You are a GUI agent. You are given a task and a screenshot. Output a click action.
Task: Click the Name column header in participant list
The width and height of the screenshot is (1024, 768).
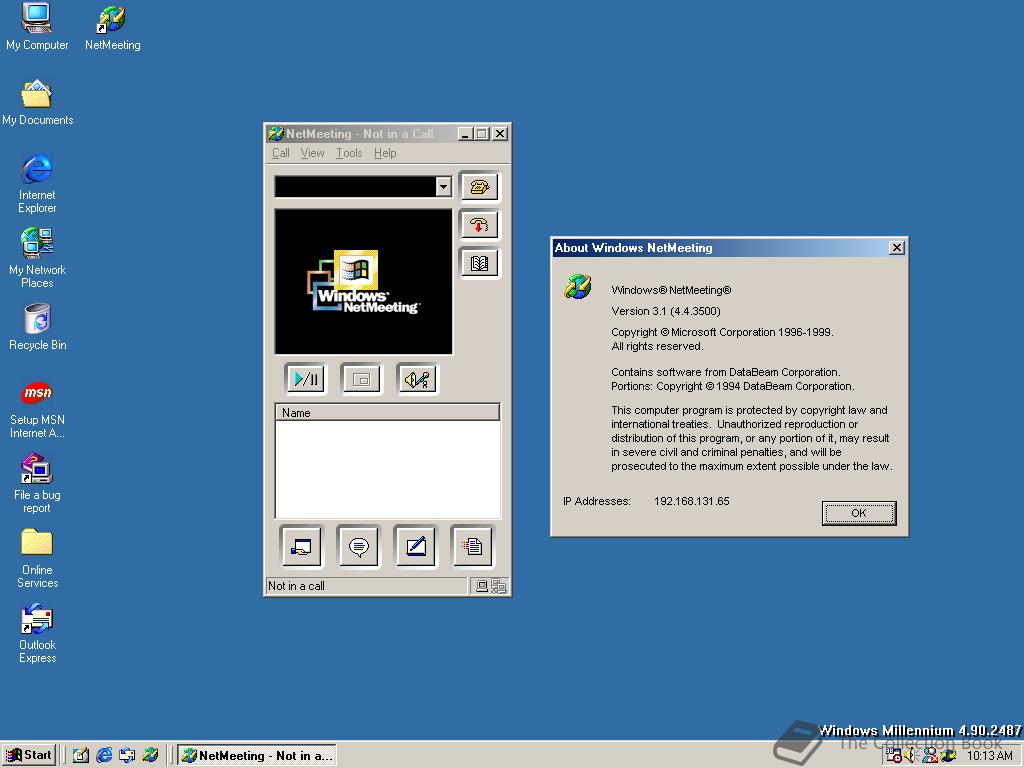pos(387,413)
